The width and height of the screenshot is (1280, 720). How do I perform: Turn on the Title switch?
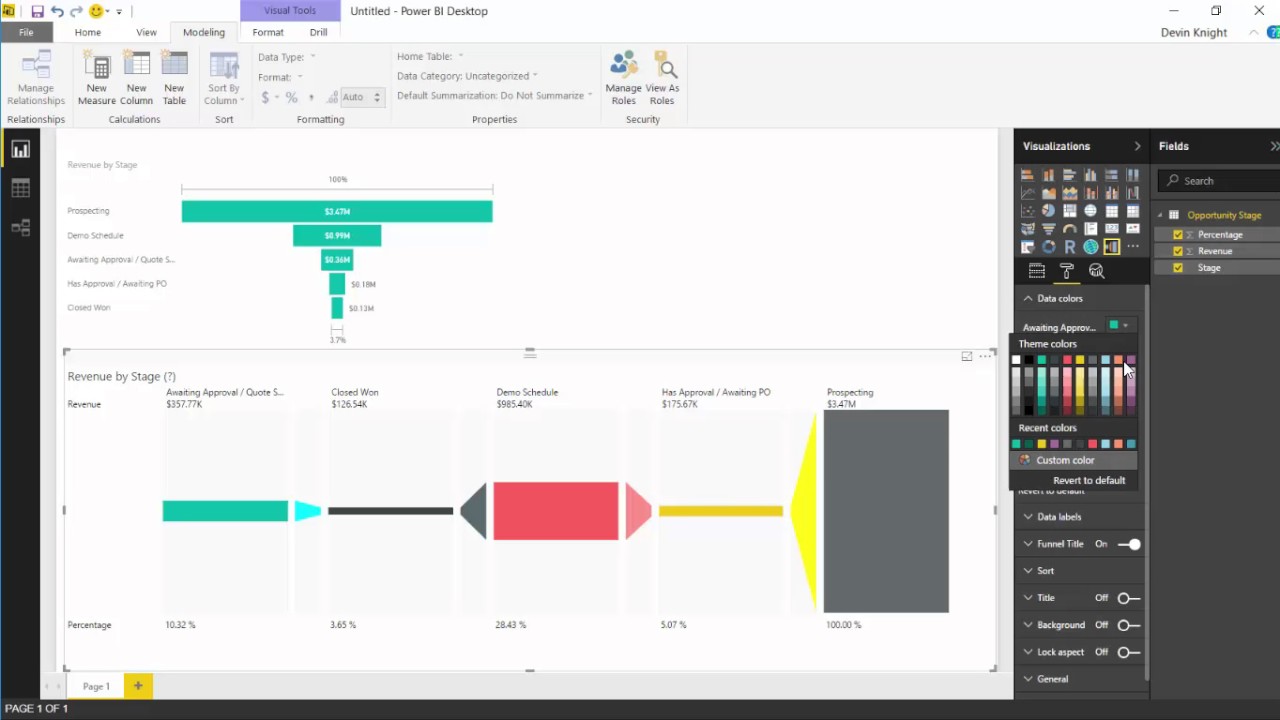pos(1129,598)
